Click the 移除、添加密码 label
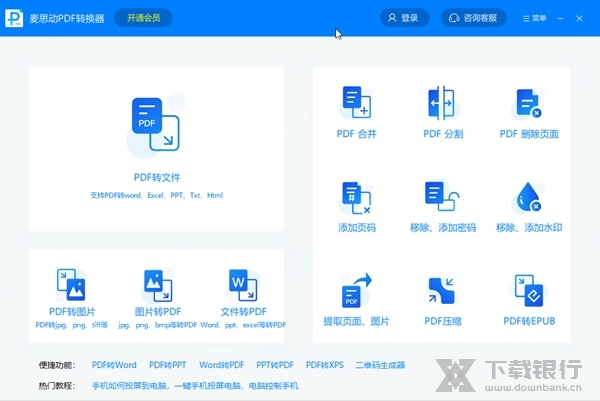This screenshot has height=401, width=600. tap(443, 228)
